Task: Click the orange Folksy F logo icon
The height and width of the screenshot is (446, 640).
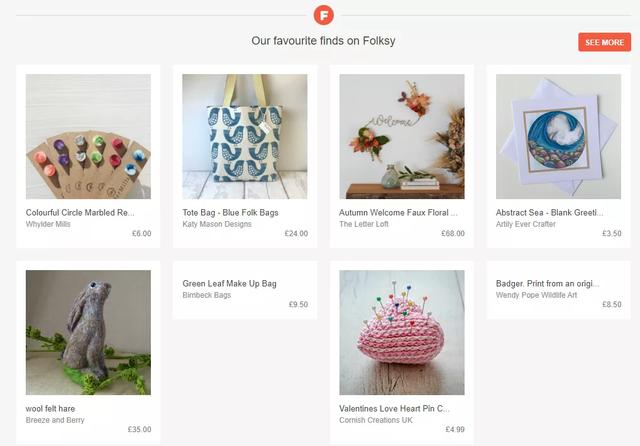Action: 323,15
